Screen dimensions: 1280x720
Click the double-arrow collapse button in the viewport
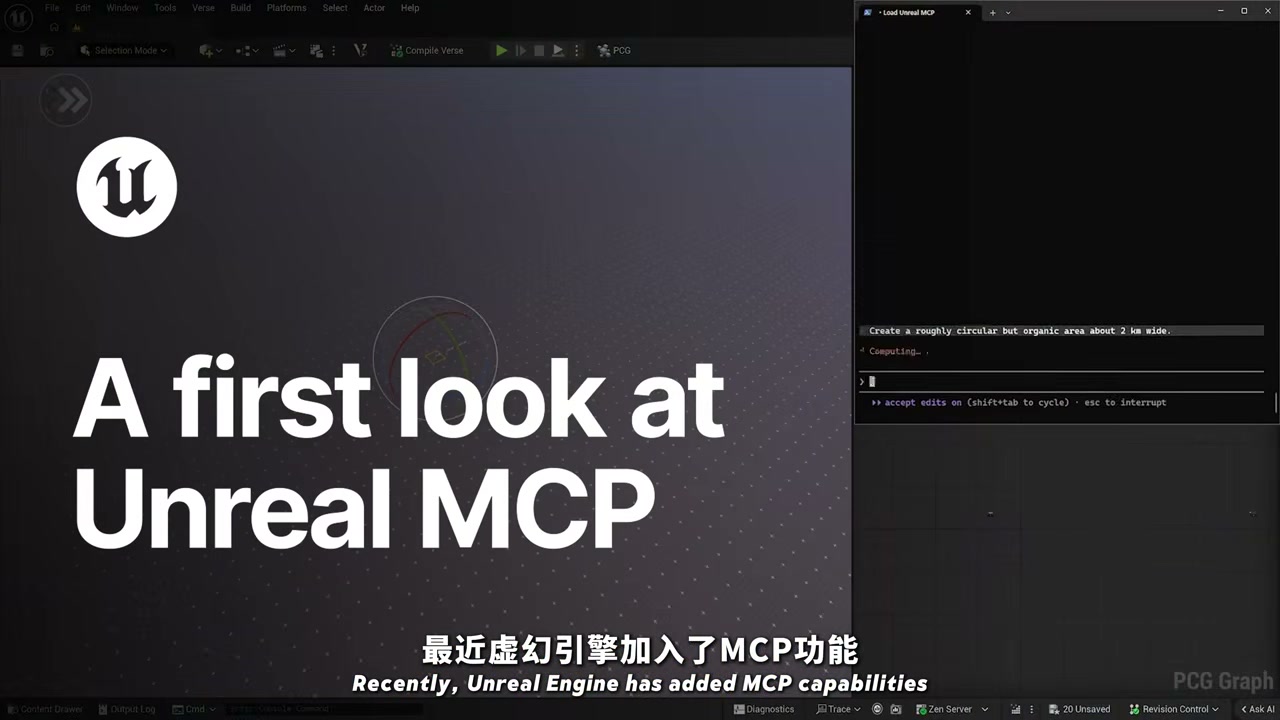[x=66, y=100]
